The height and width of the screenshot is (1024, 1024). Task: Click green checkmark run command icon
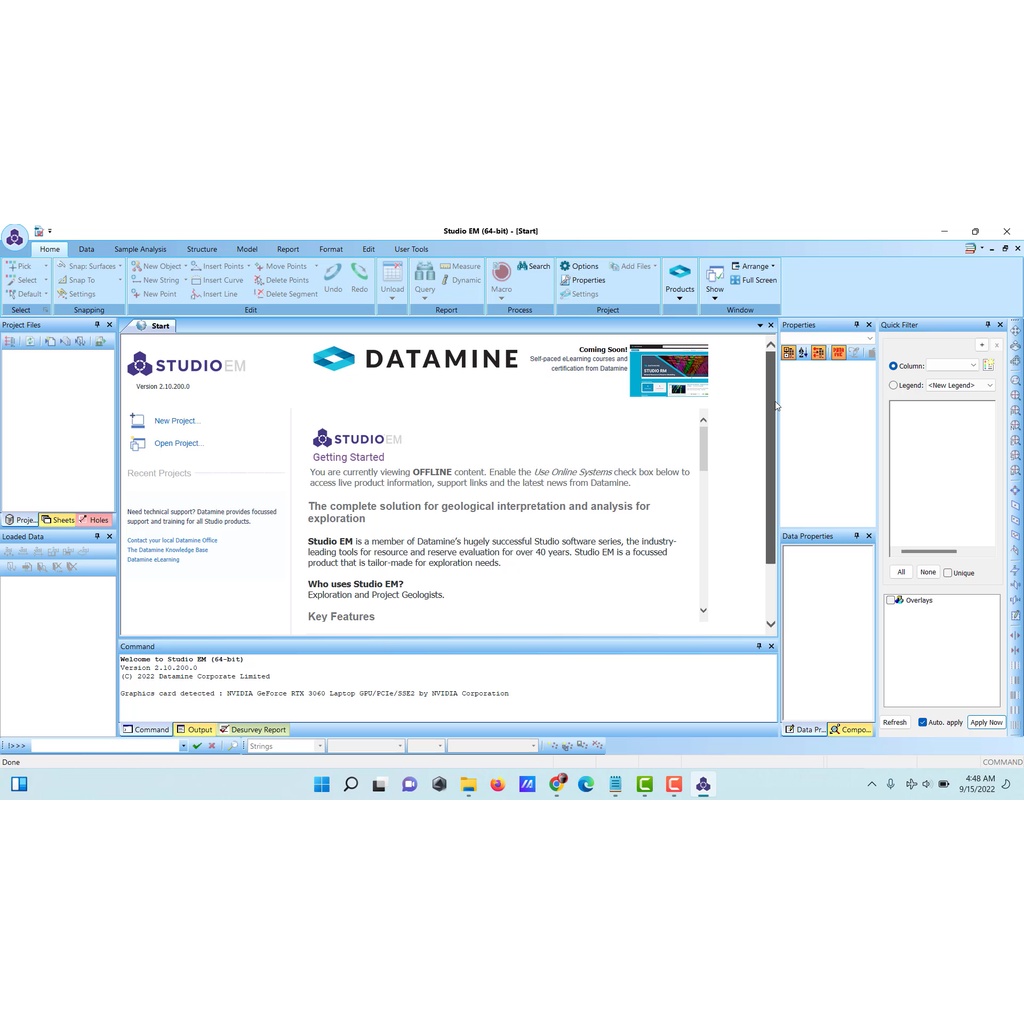(197, 746)
